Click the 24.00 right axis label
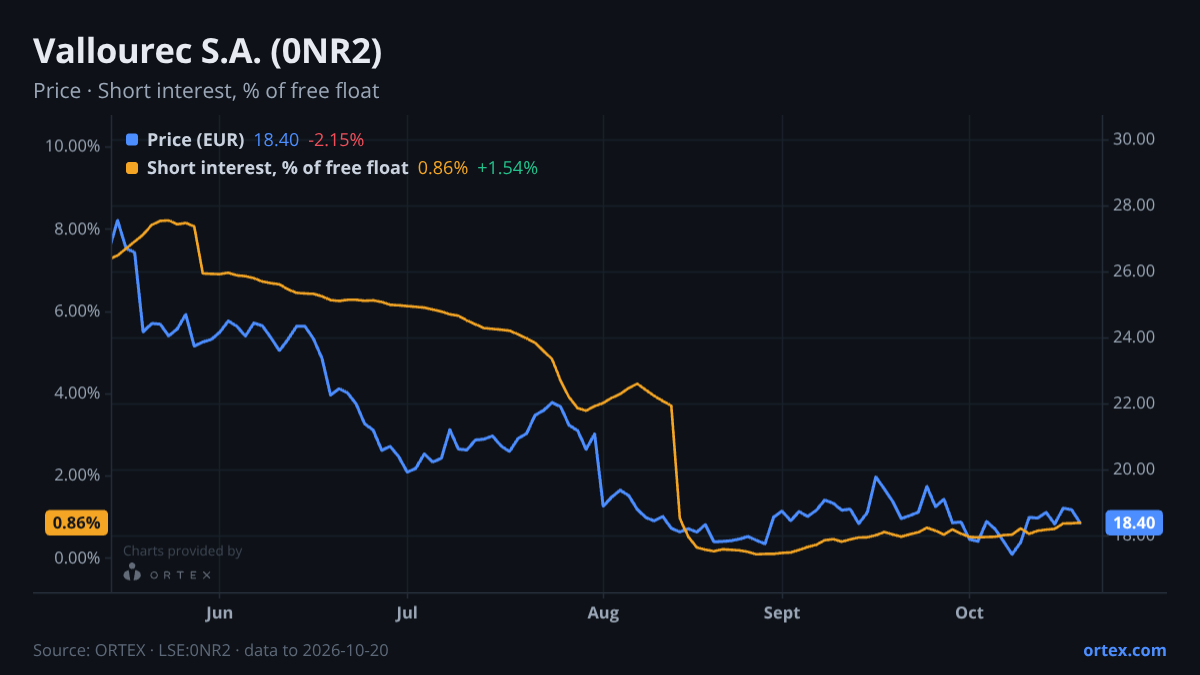Image resolution: width=1200 pixels, height=675 pixels. [1134, 337]
